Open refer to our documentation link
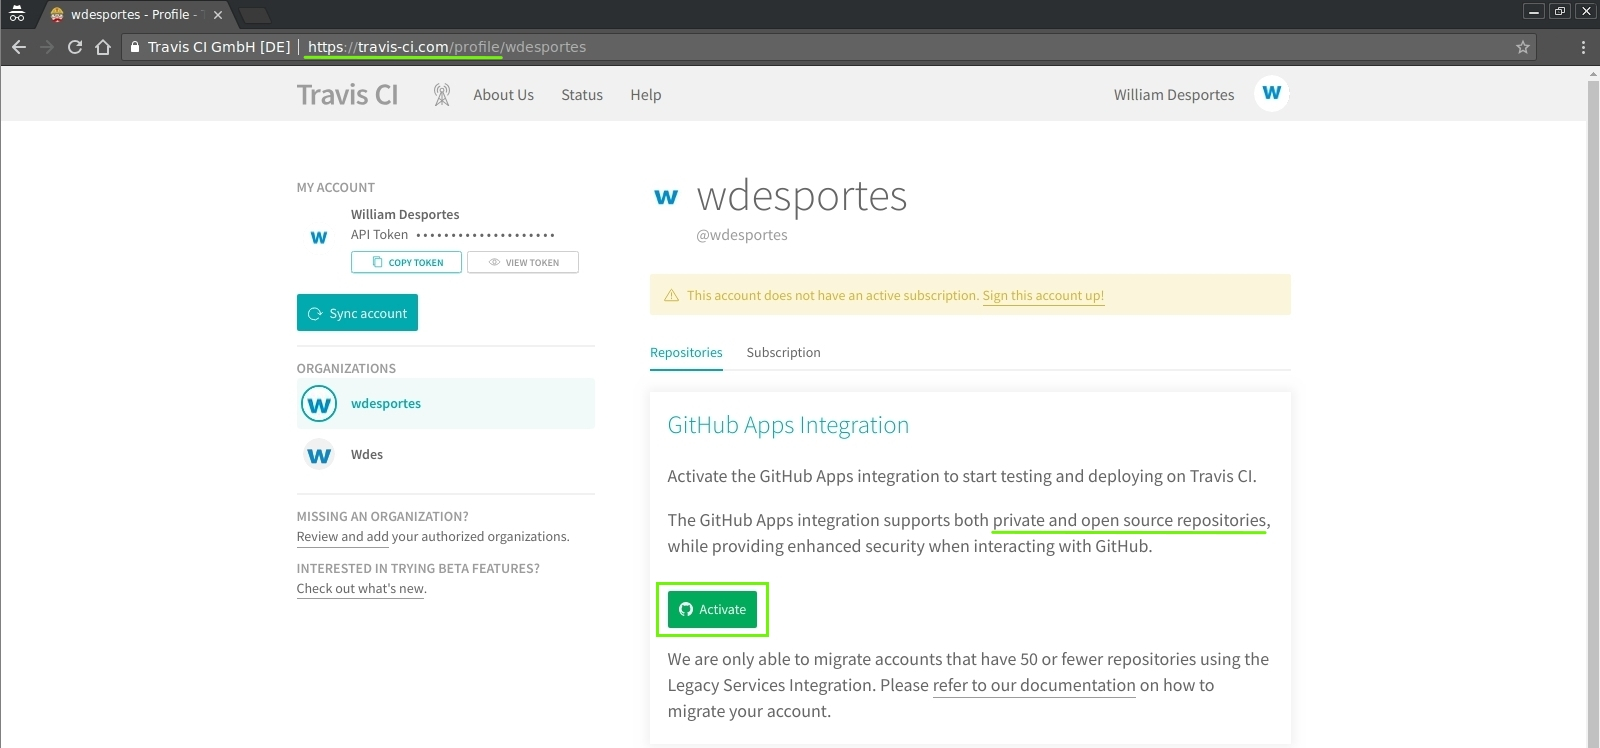This screenshot has width=1600, height=748. pos(1034,686)
